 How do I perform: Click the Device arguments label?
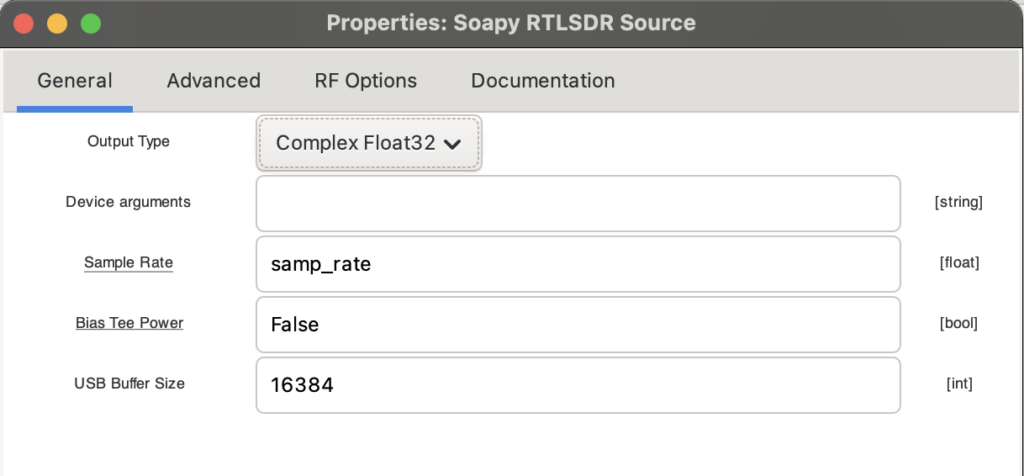tap(128, 202)
